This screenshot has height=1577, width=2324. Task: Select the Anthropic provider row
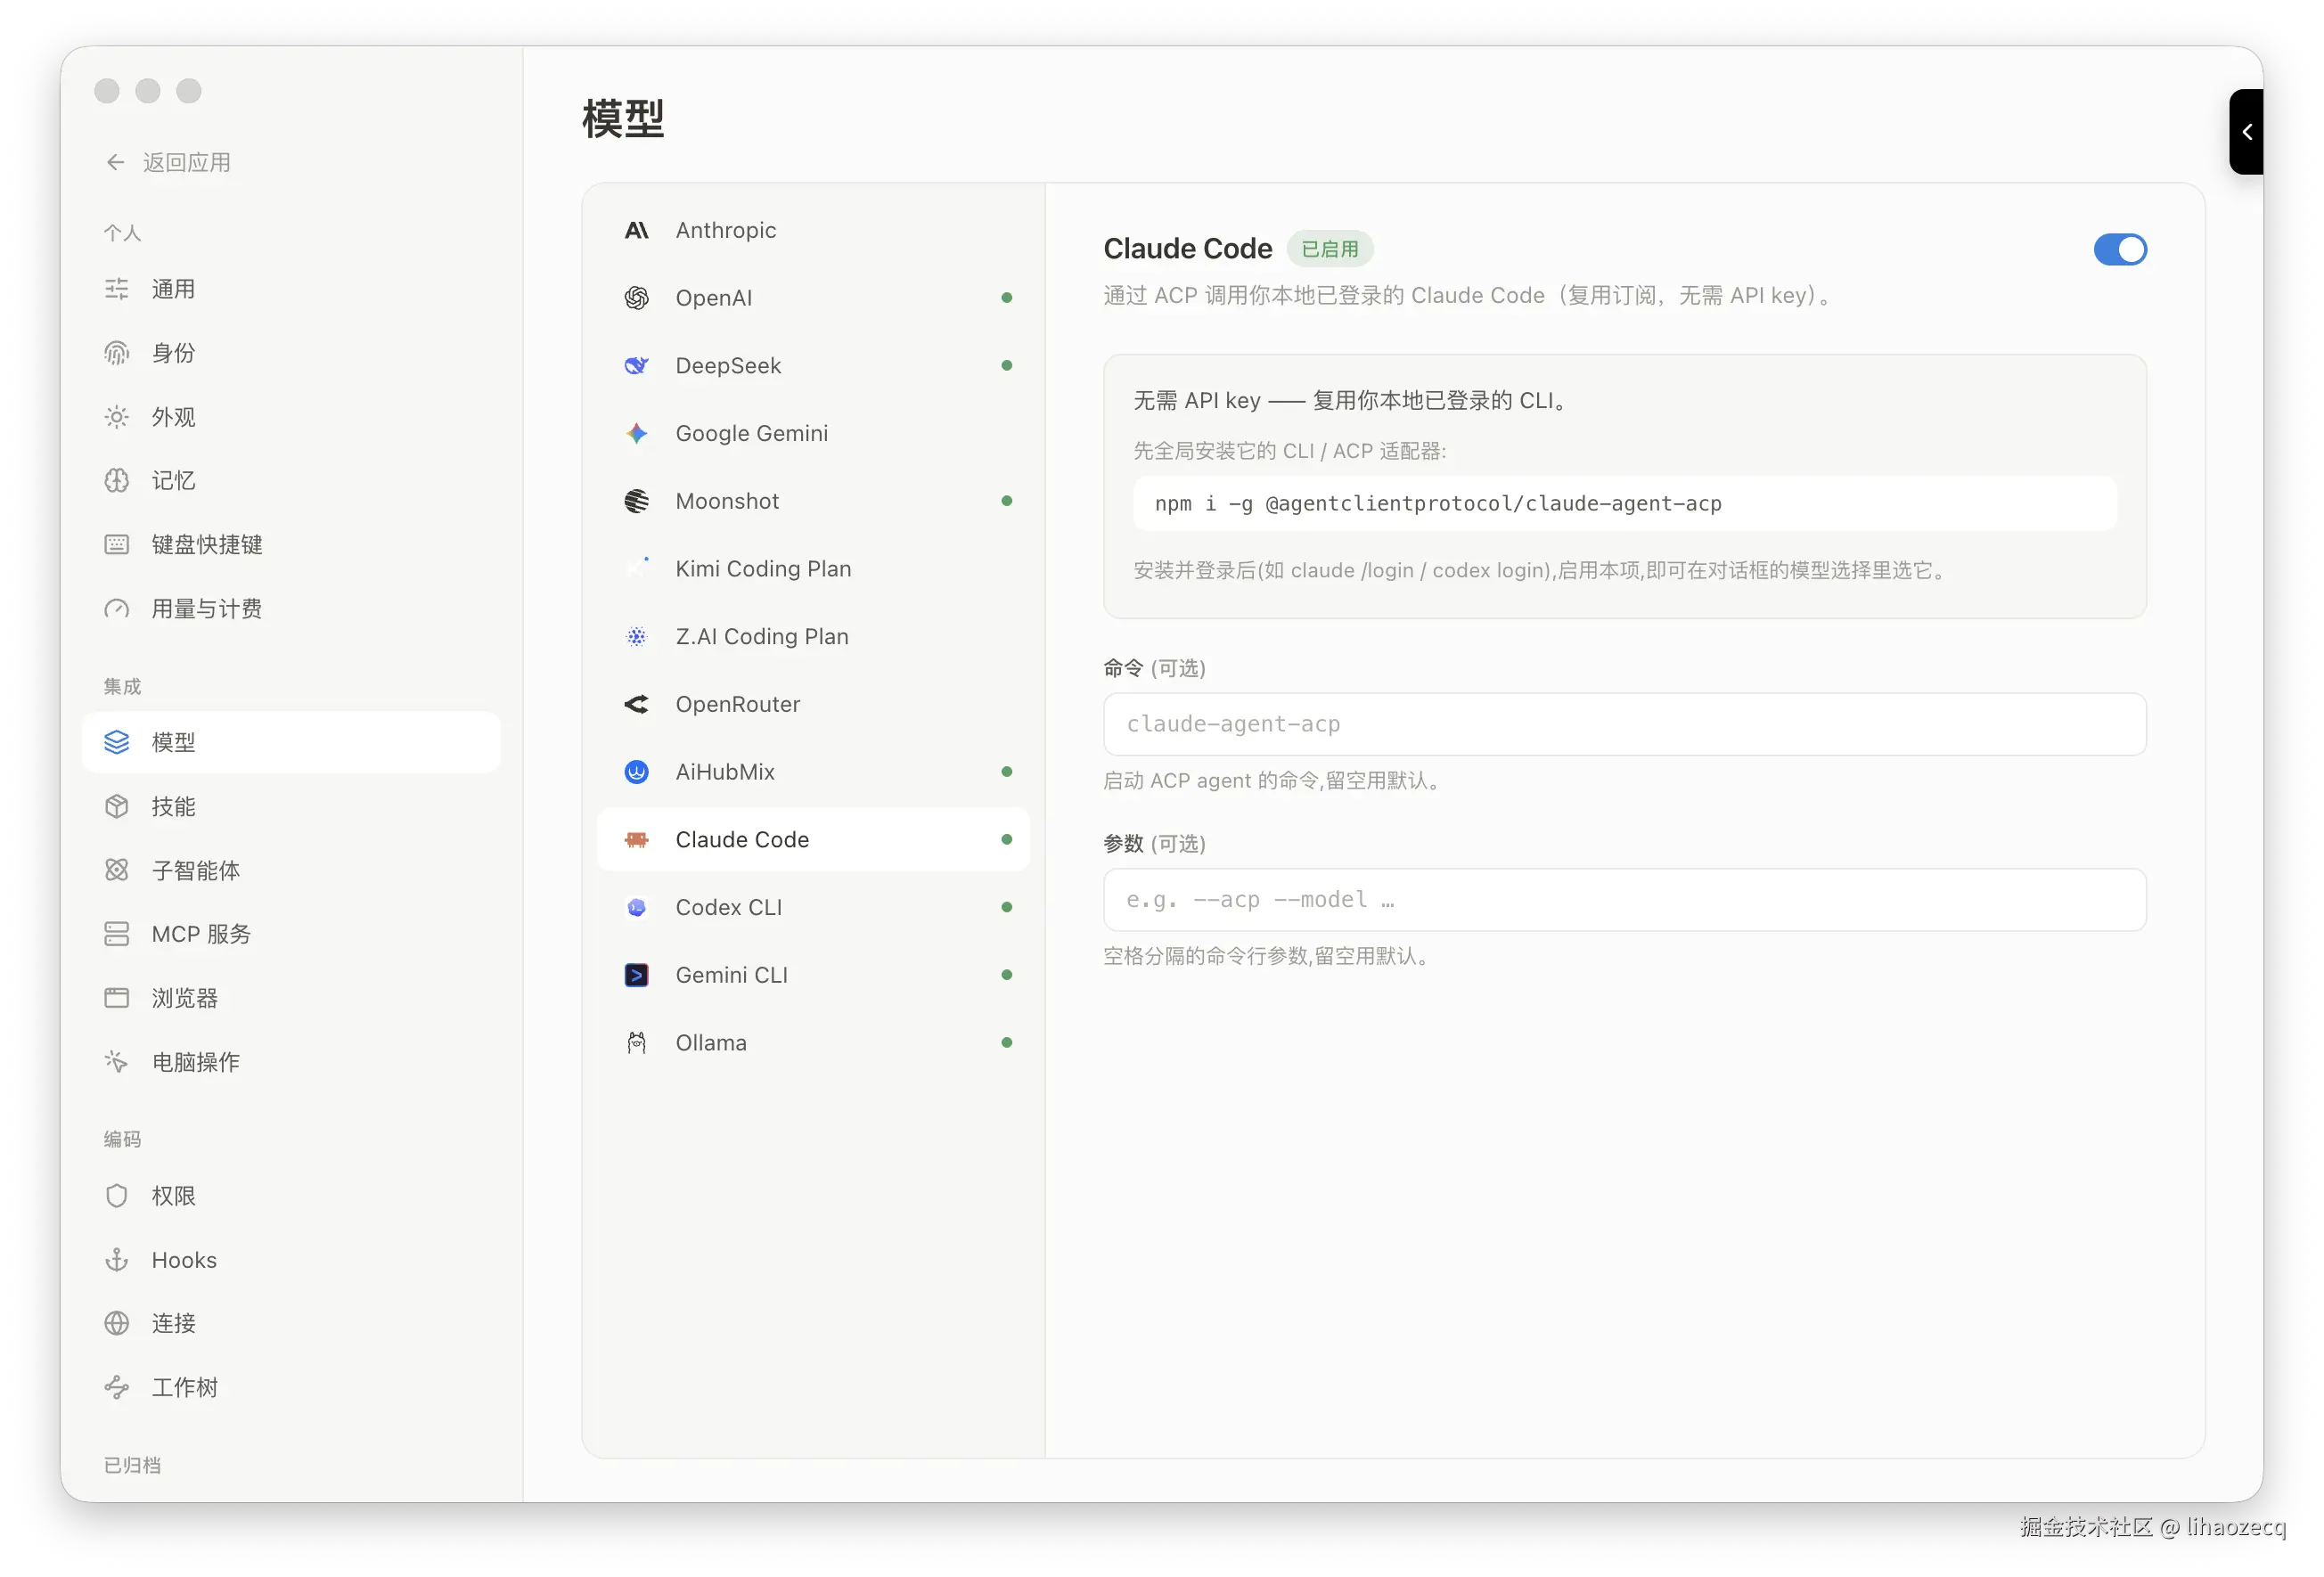[x=813, y=230]
